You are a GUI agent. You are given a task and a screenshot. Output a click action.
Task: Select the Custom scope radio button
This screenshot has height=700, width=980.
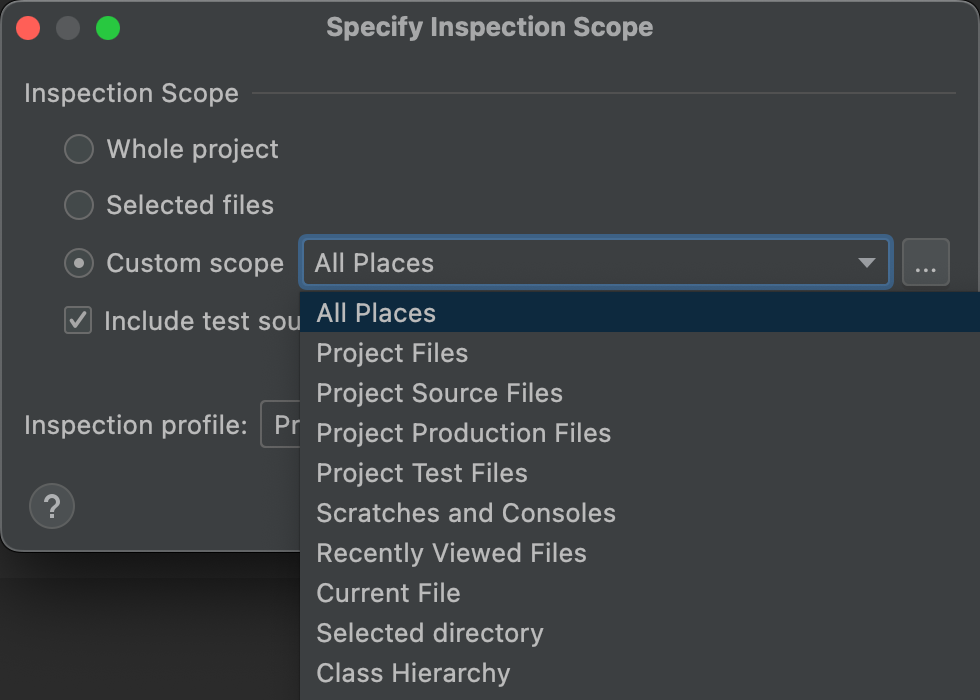click(78, 263)
